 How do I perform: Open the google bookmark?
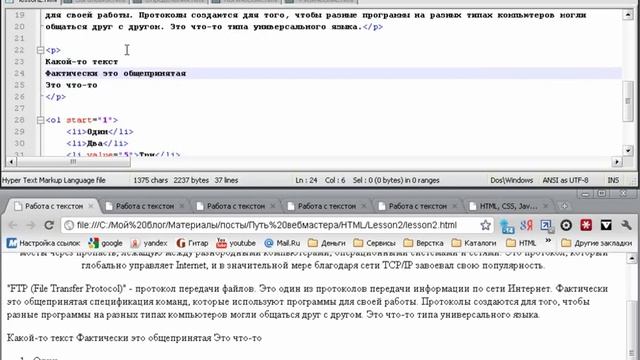coord(106,243)
